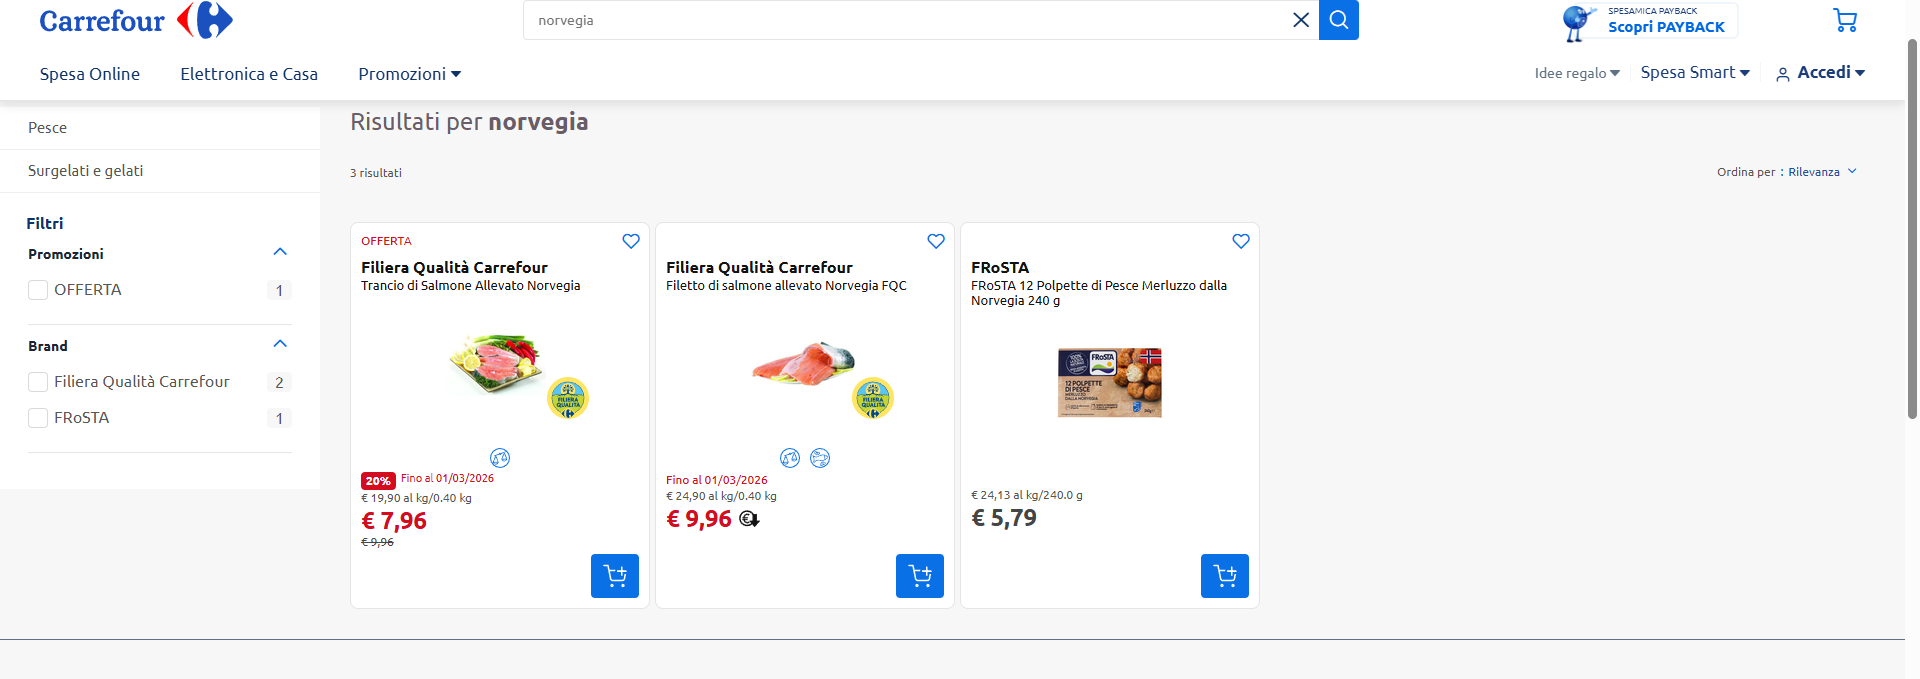
Task: Go to Elettronica e Casa section
Action: click(x=249, y=74)
